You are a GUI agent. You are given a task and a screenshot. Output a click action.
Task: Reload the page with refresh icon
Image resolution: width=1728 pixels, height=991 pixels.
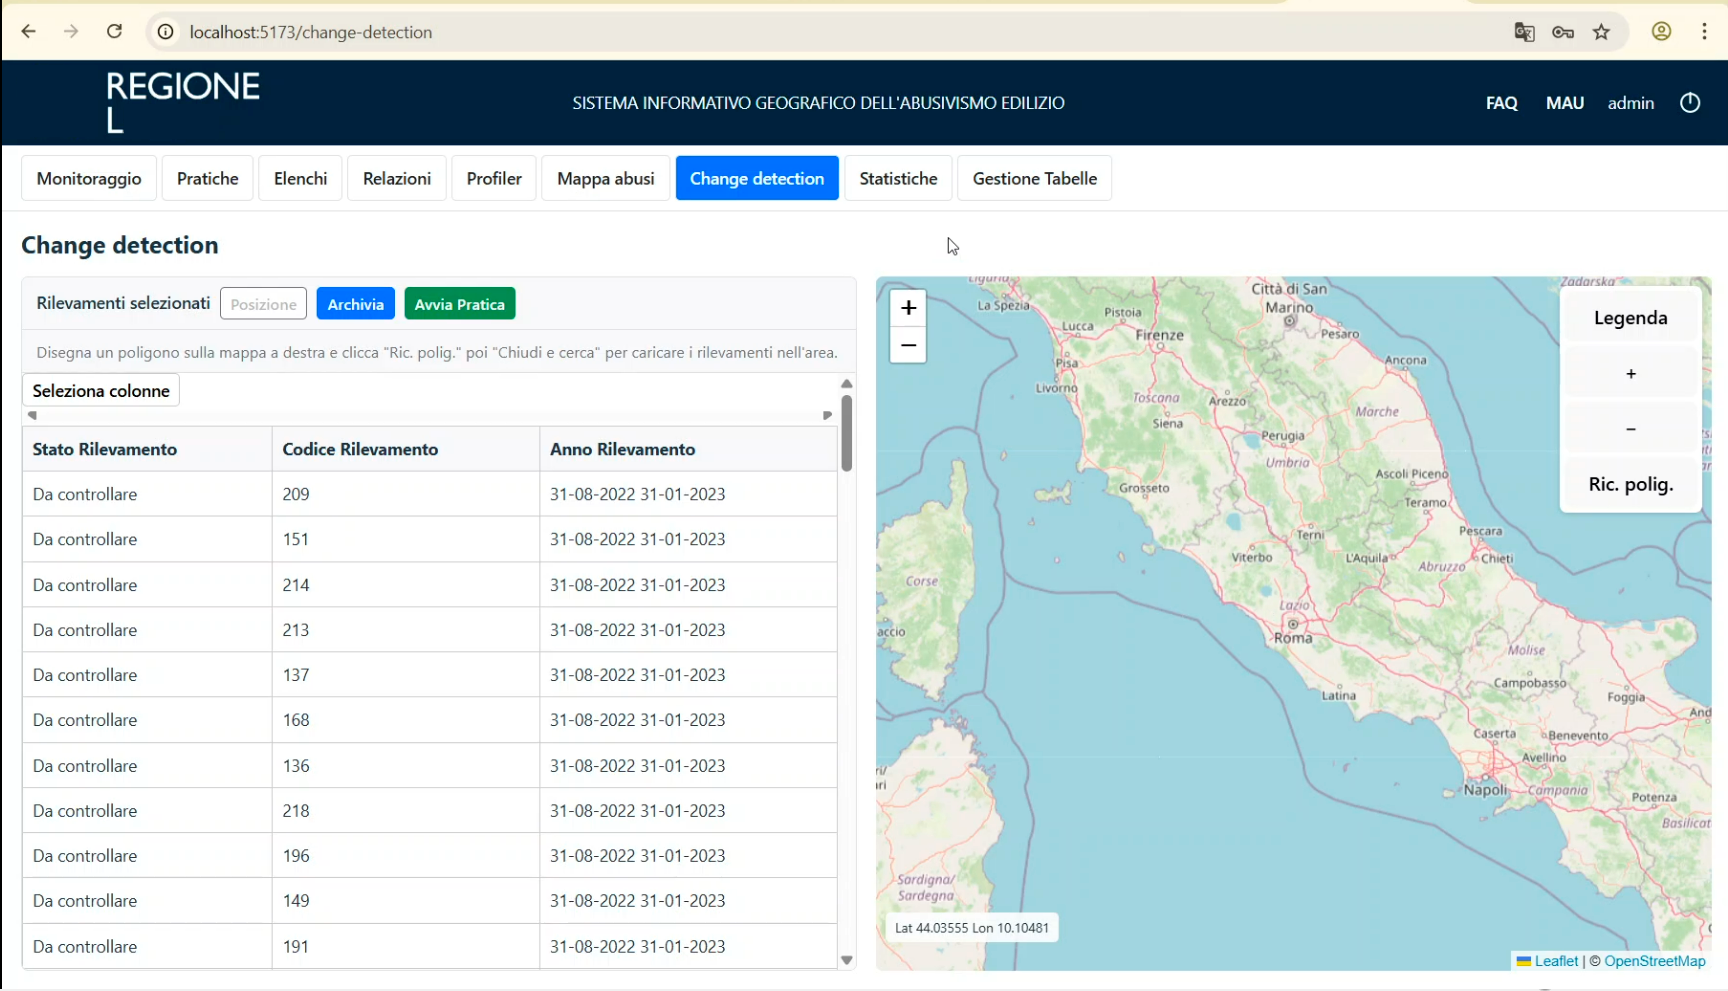pyautogui.click(x=115, y=32)
